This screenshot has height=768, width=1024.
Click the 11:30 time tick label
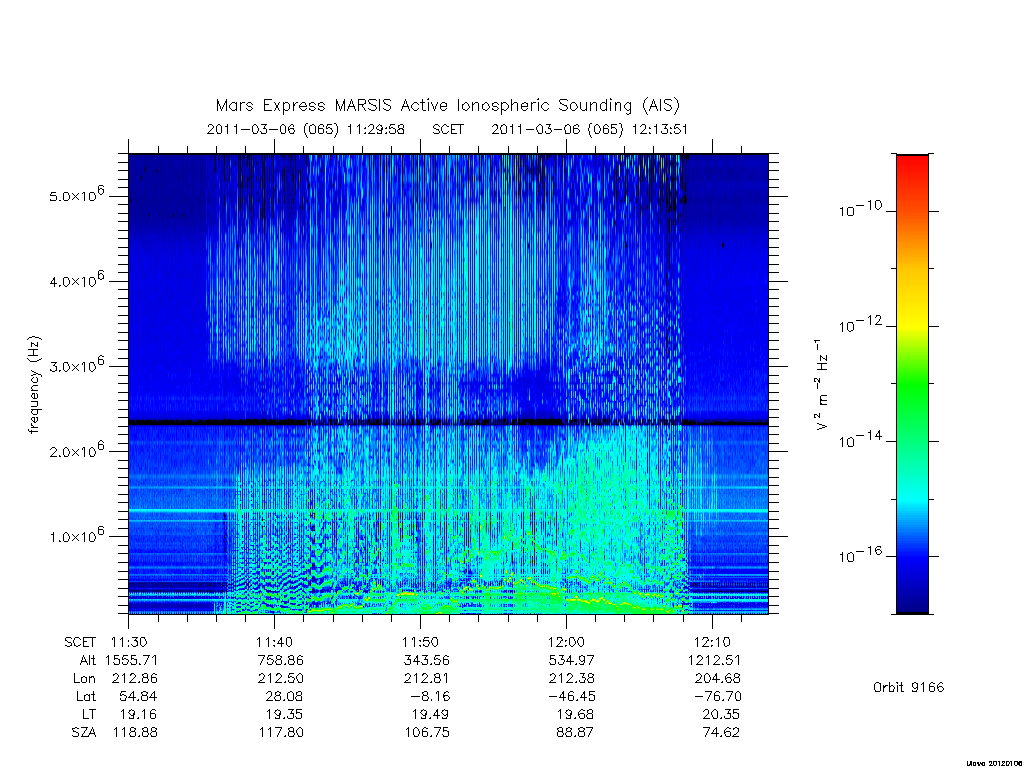point(129,642)
